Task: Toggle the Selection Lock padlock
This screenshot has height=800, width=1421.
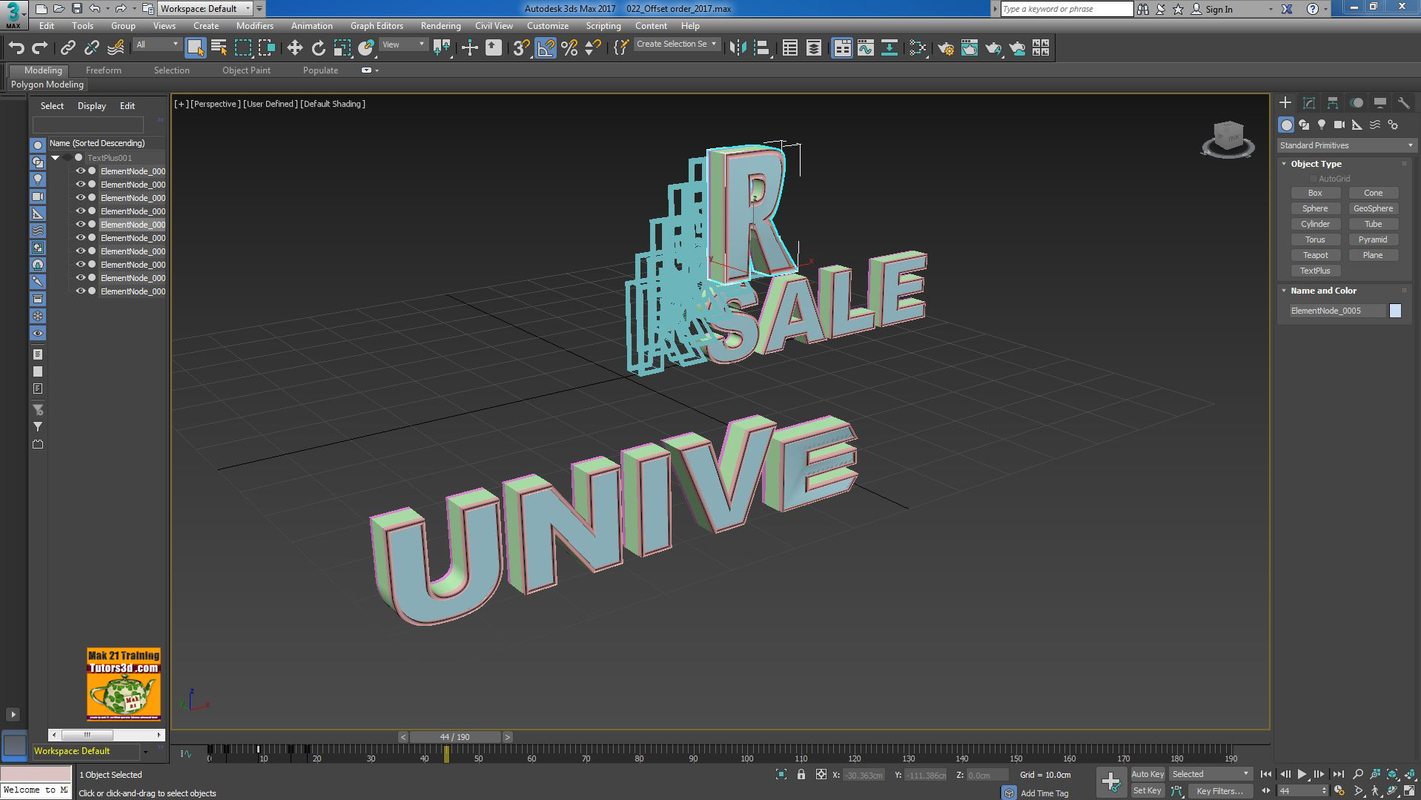Action: (801, 774)
